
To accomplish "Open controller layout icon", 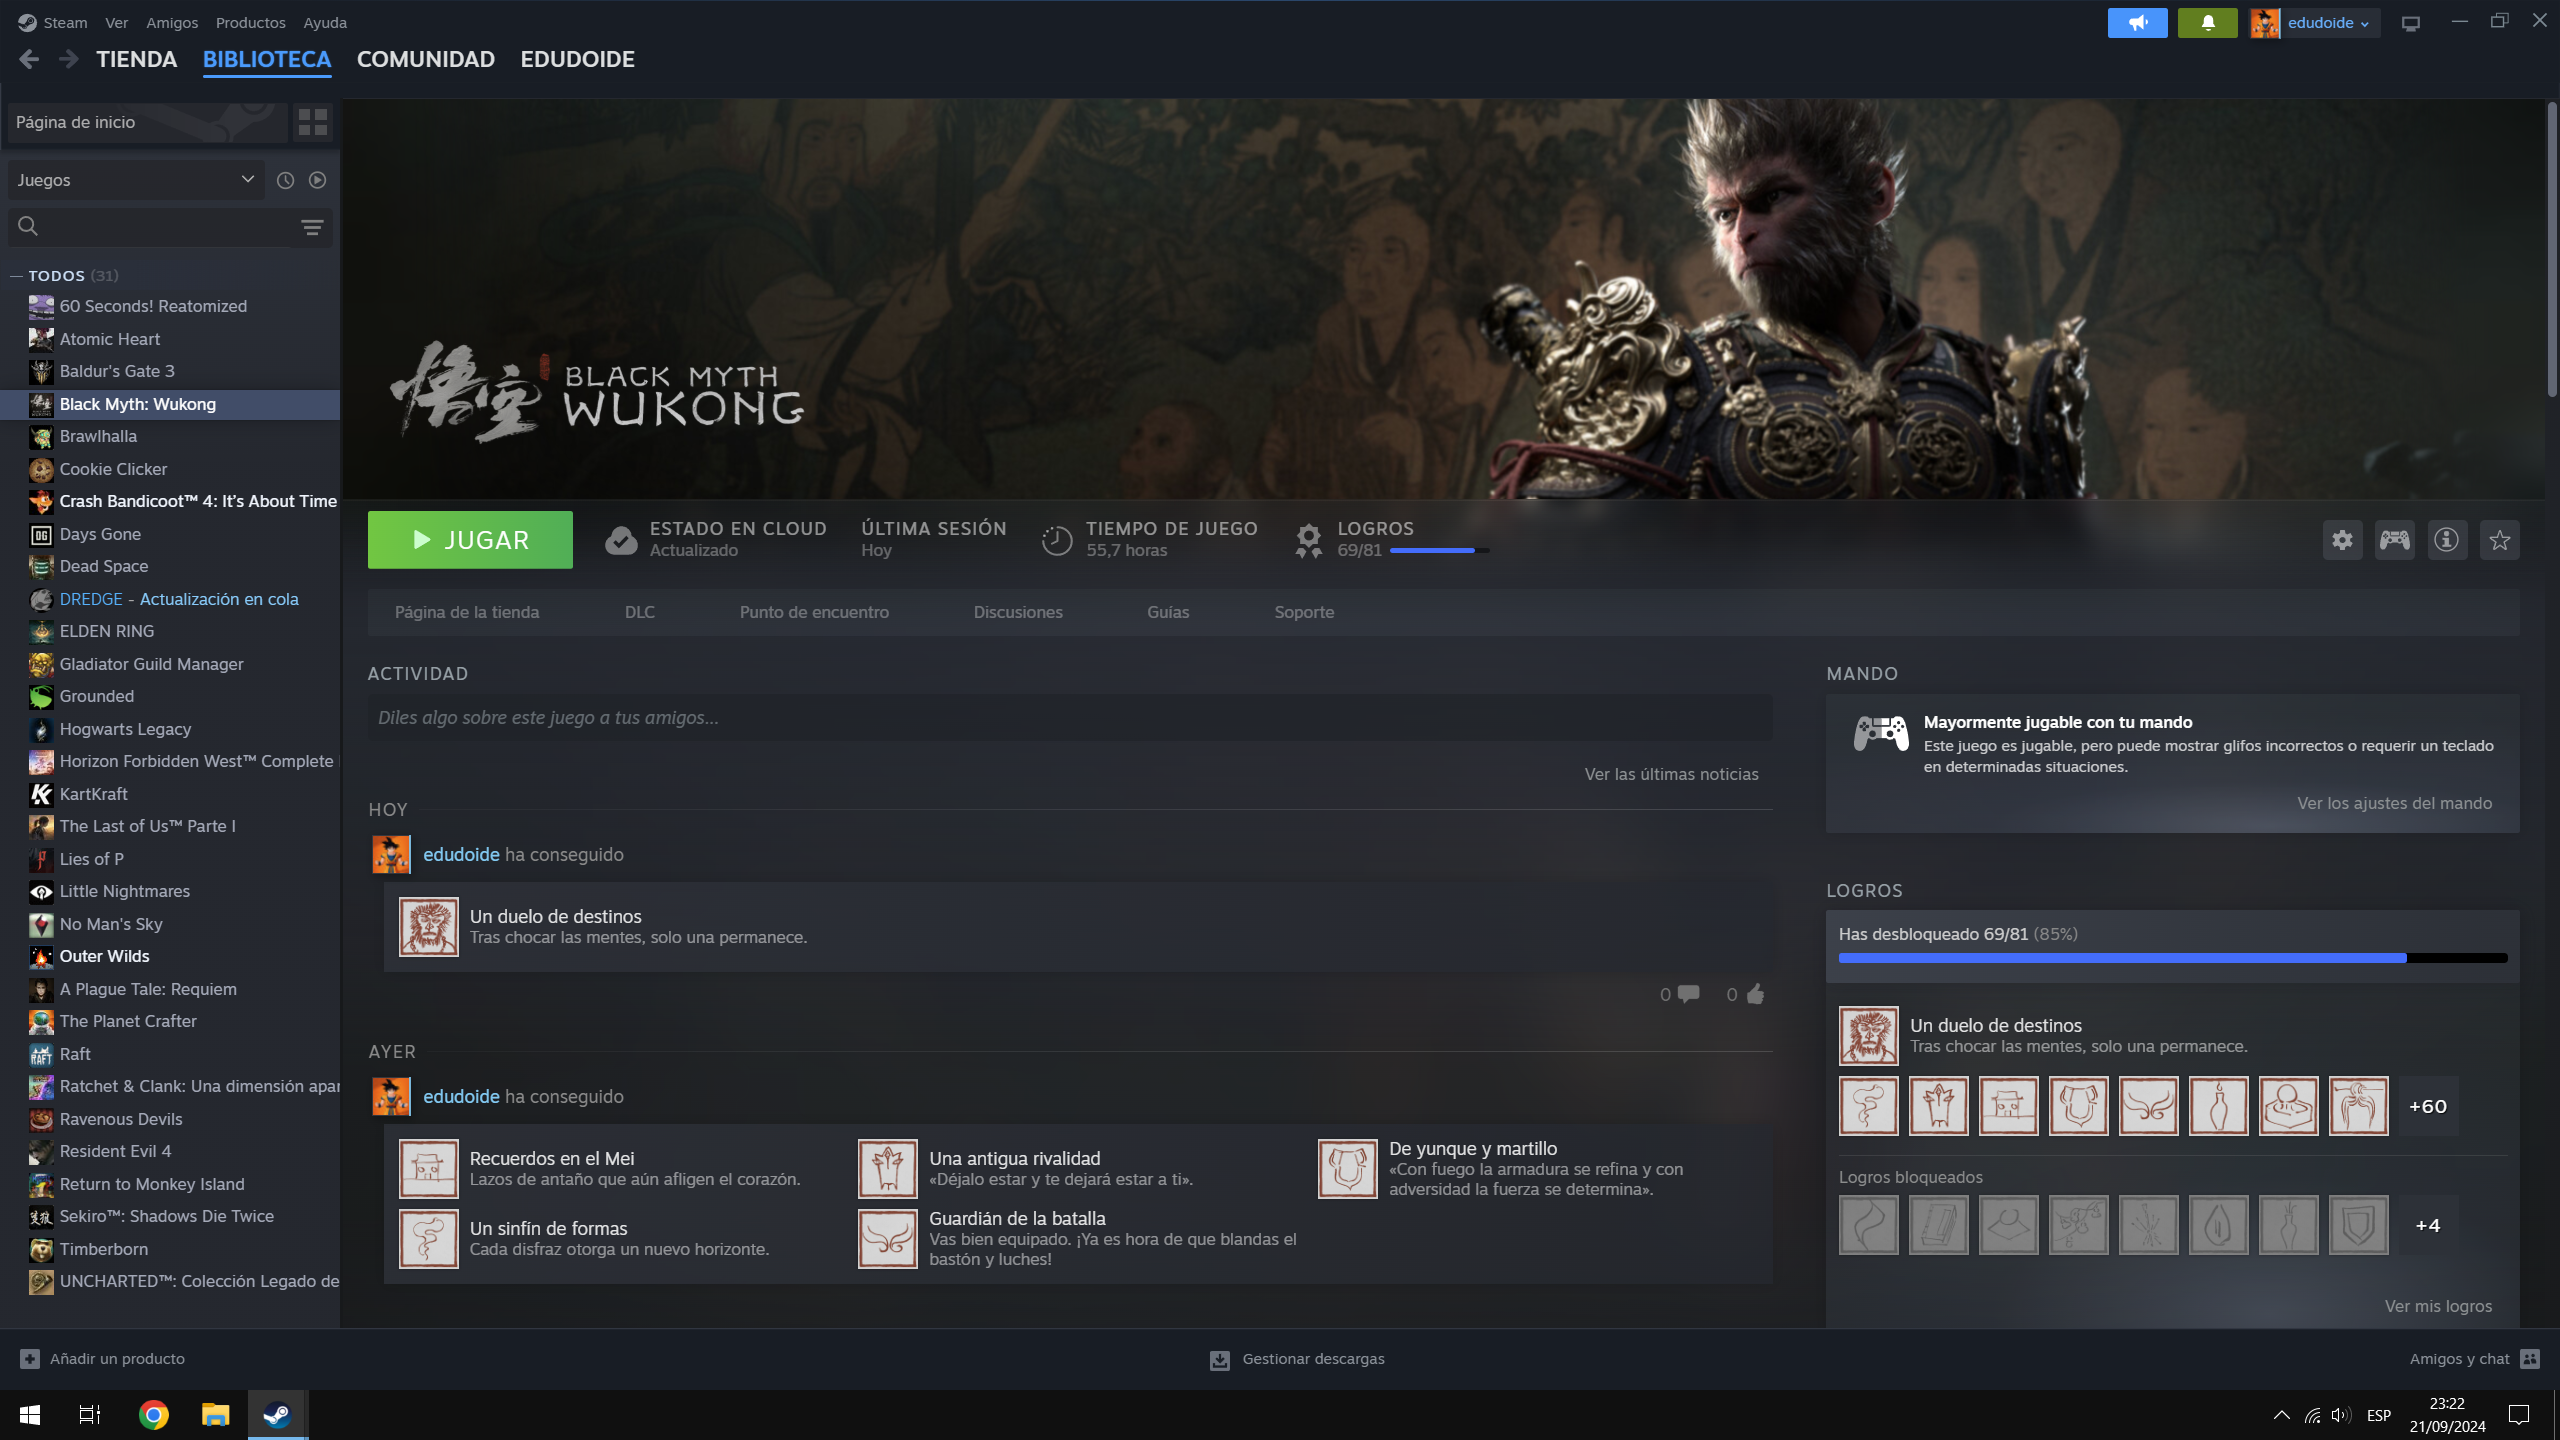I will click(2394, 540).
